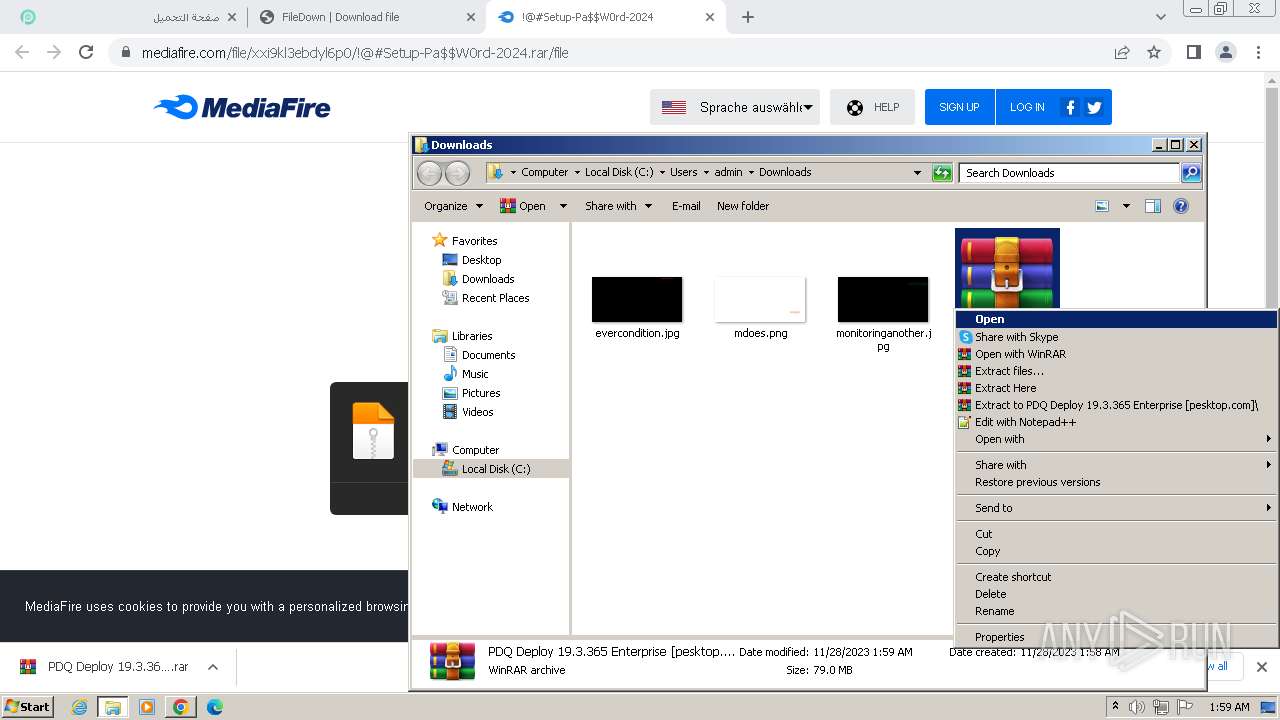
Task: Open a new Chrome tab
Action: 747,17
